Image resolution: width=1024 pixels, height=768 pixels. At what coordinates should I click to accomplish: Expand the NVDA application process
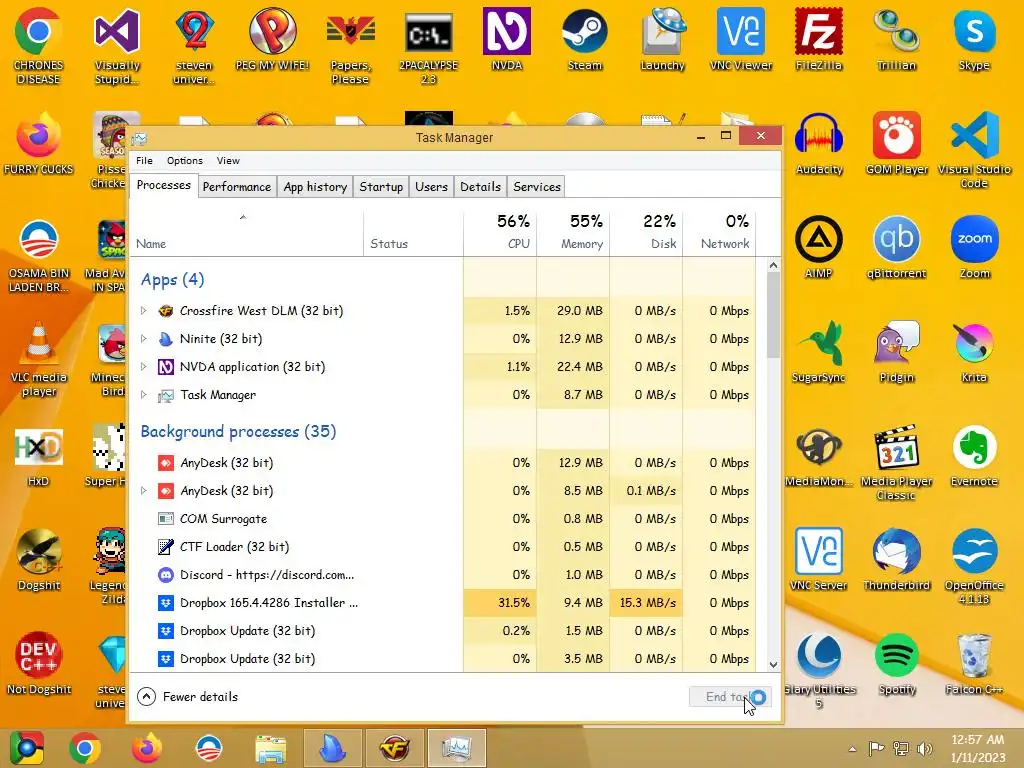(144, 367)
